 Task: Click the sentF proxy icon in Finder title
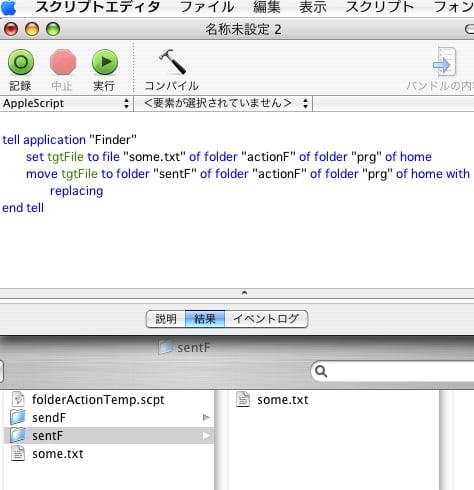point(166,347)
